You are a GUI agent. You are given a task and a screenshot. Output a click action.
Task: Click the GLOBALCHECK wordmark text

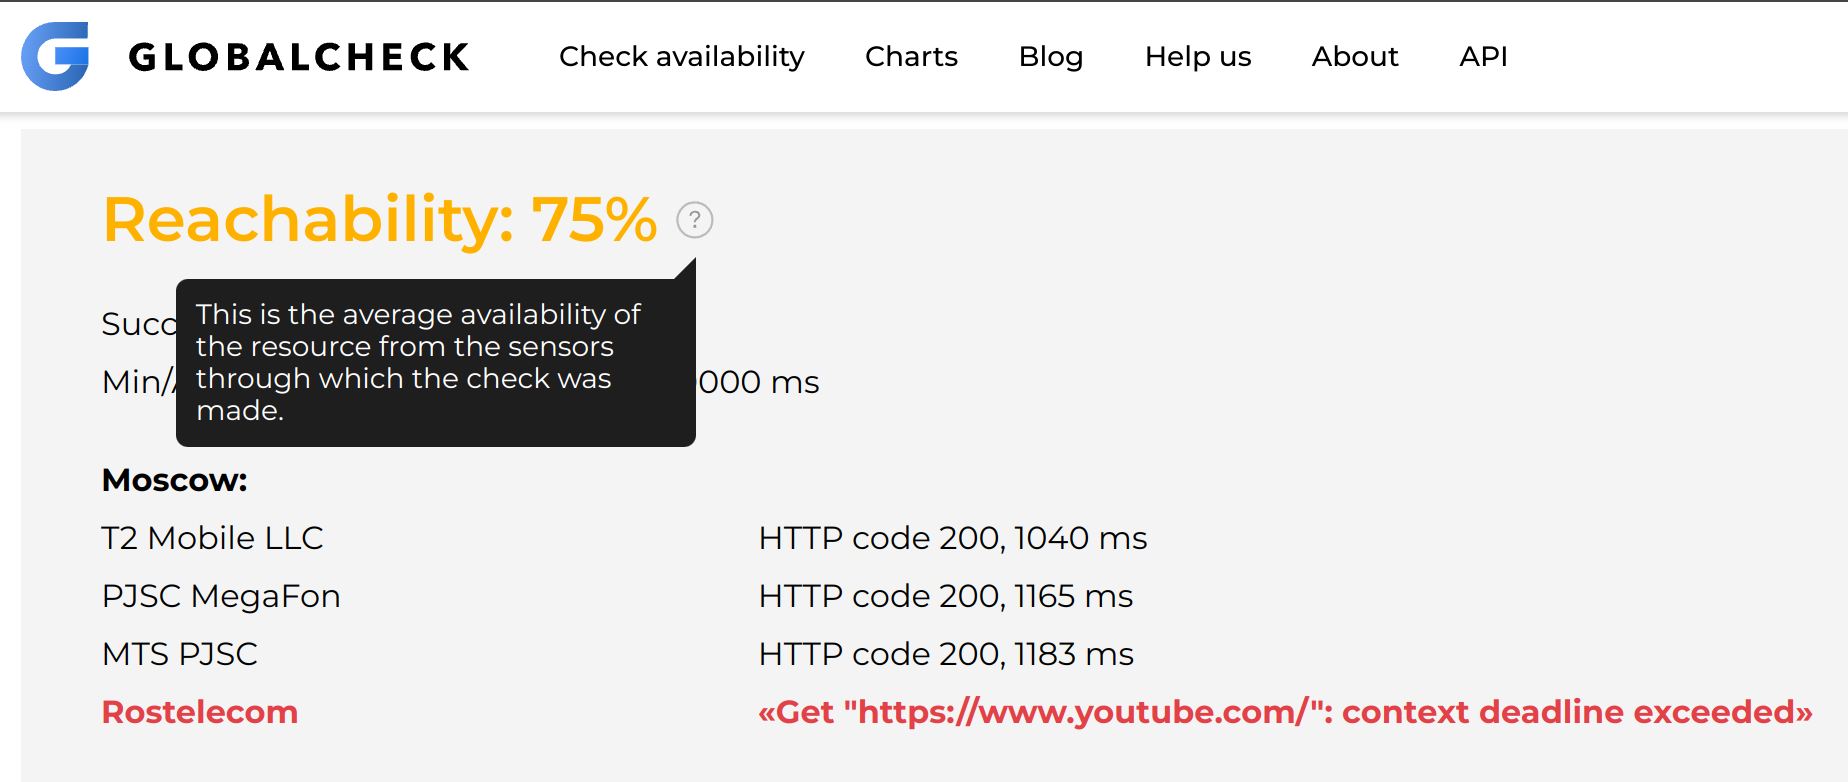(299, 57)
